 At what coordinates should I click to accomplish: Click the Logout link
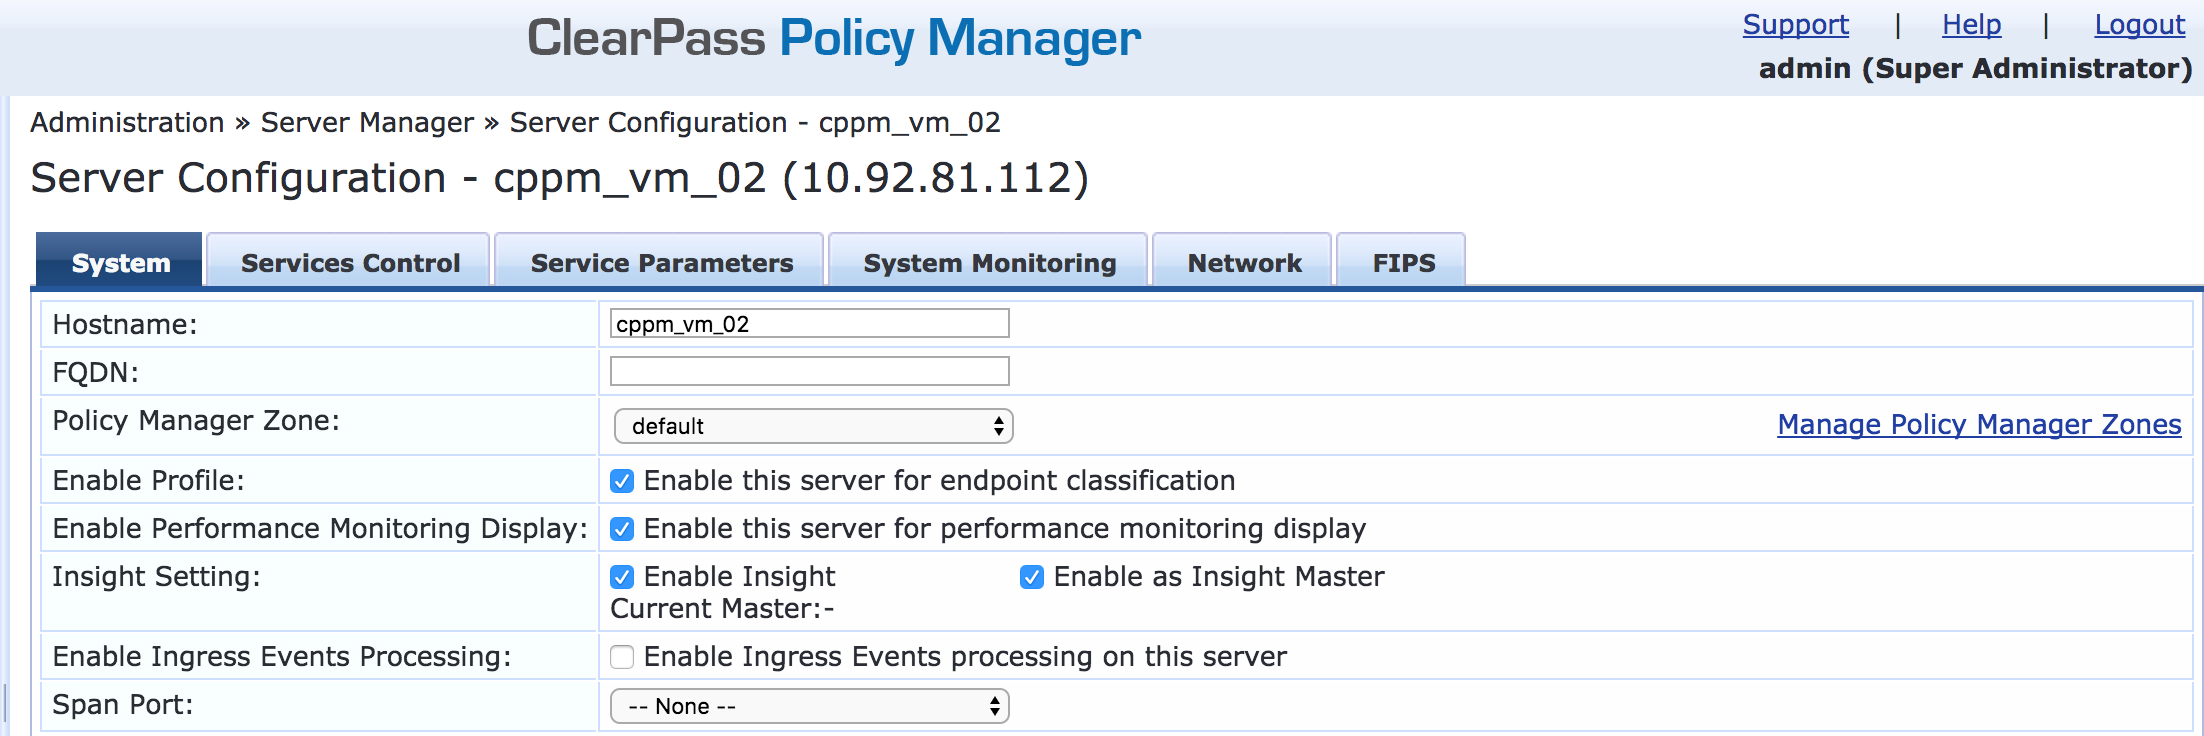click(x=2139, y=24)
